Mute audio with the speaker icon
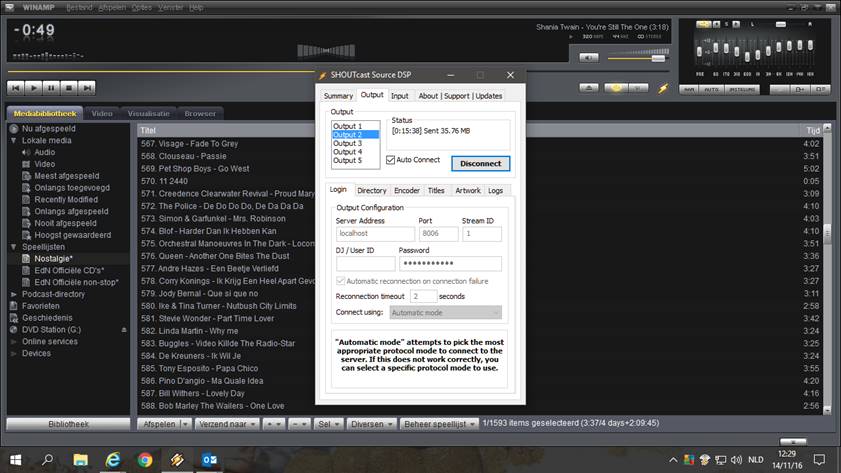This screenshot has height=473, width=841. [588, 57]
